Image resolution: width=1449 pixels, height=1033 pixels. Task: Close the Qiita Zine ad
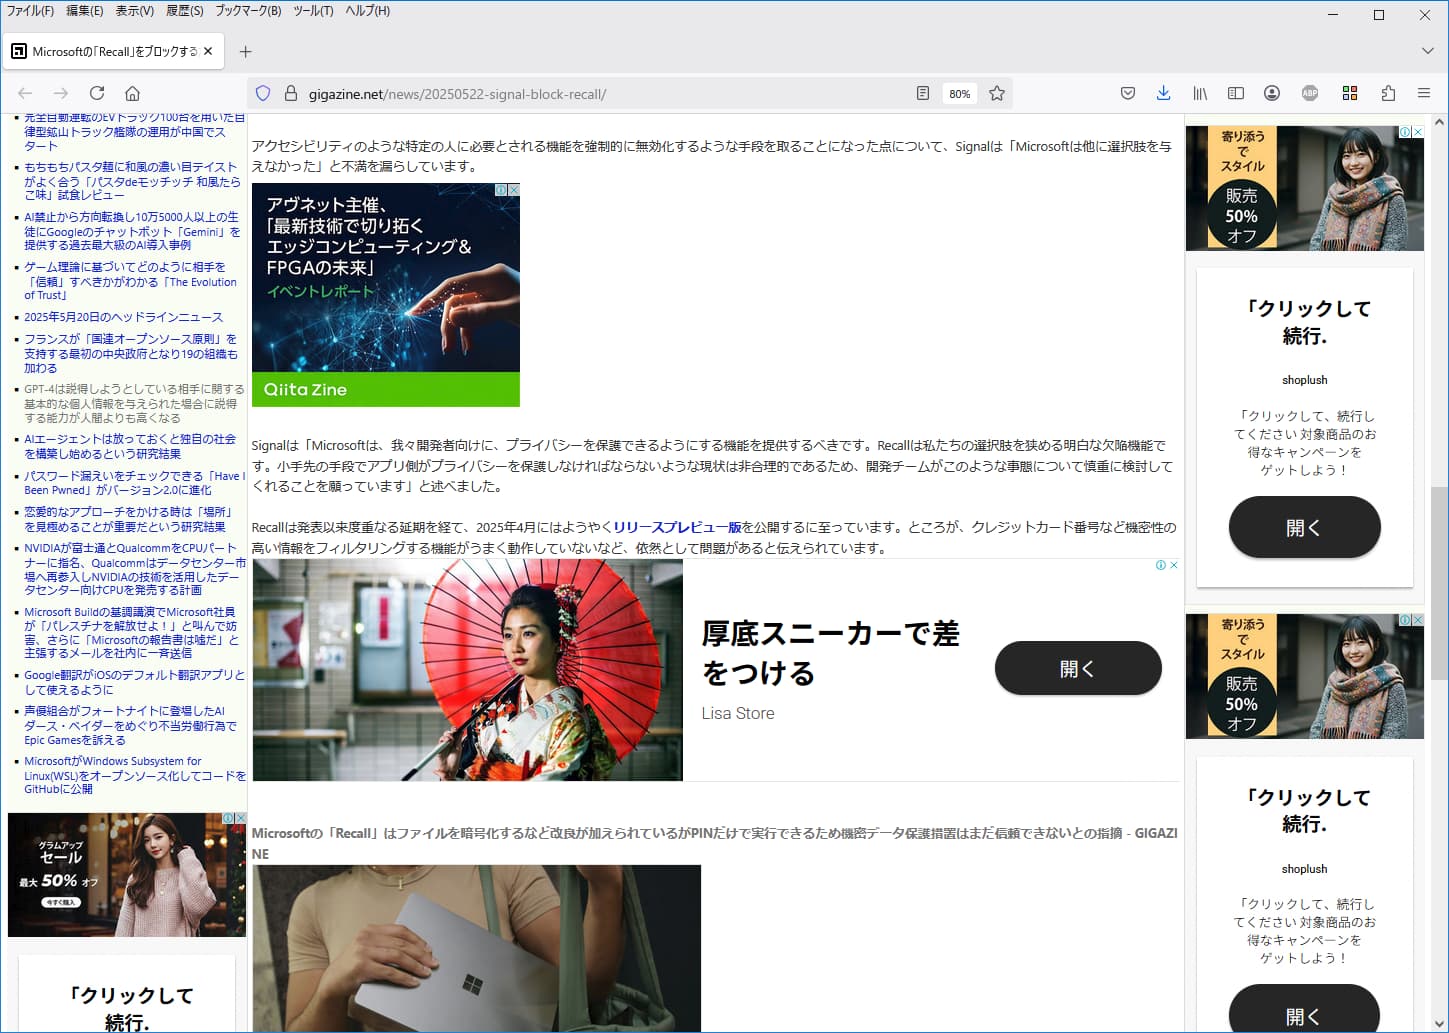pyautogui.click(x=514, y=190)
